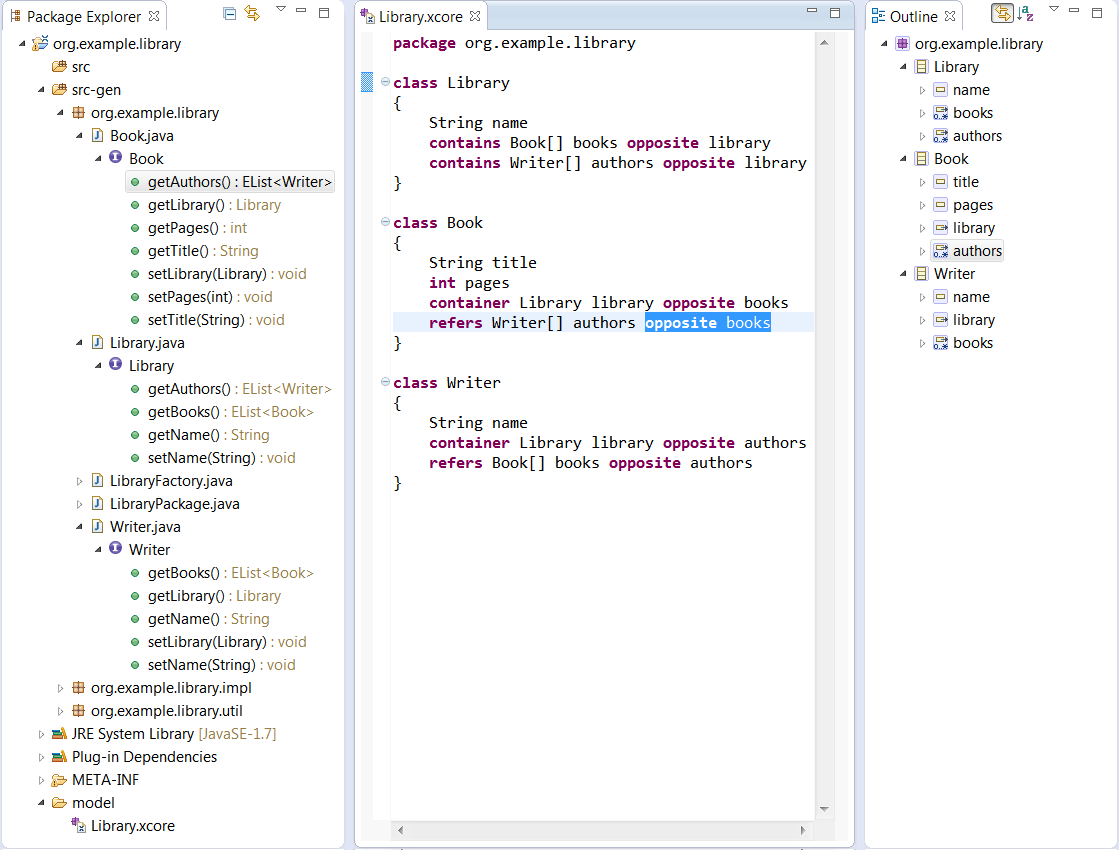Screen dimensions: 1119x850
Task: Close the Library.xcore editor tab
Action: coord(475,16)
